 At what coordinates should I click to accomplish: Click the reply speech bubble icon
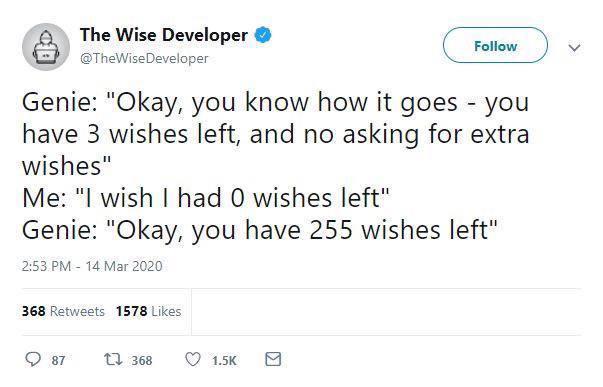pyautogui.click(x=33, y=359)
